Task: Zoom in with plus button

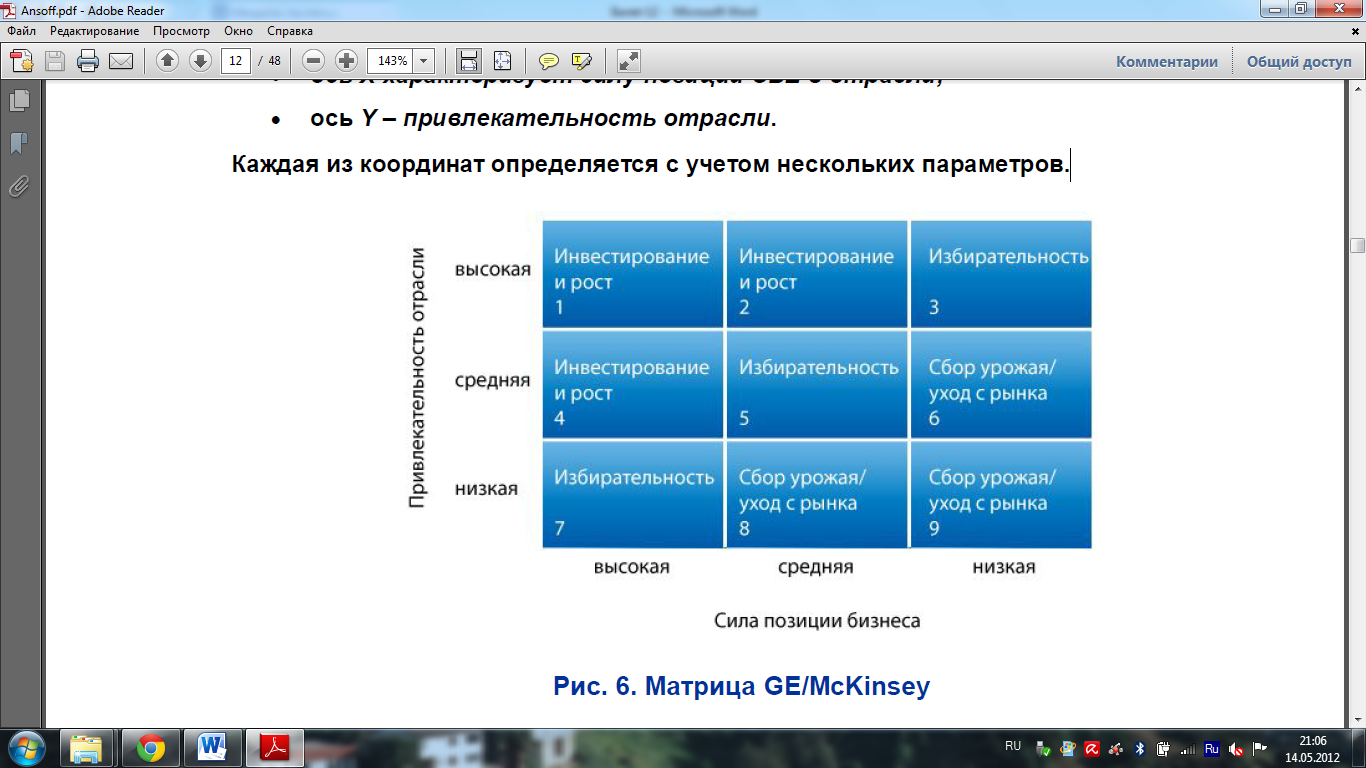Action: click(x=346, y=61)
